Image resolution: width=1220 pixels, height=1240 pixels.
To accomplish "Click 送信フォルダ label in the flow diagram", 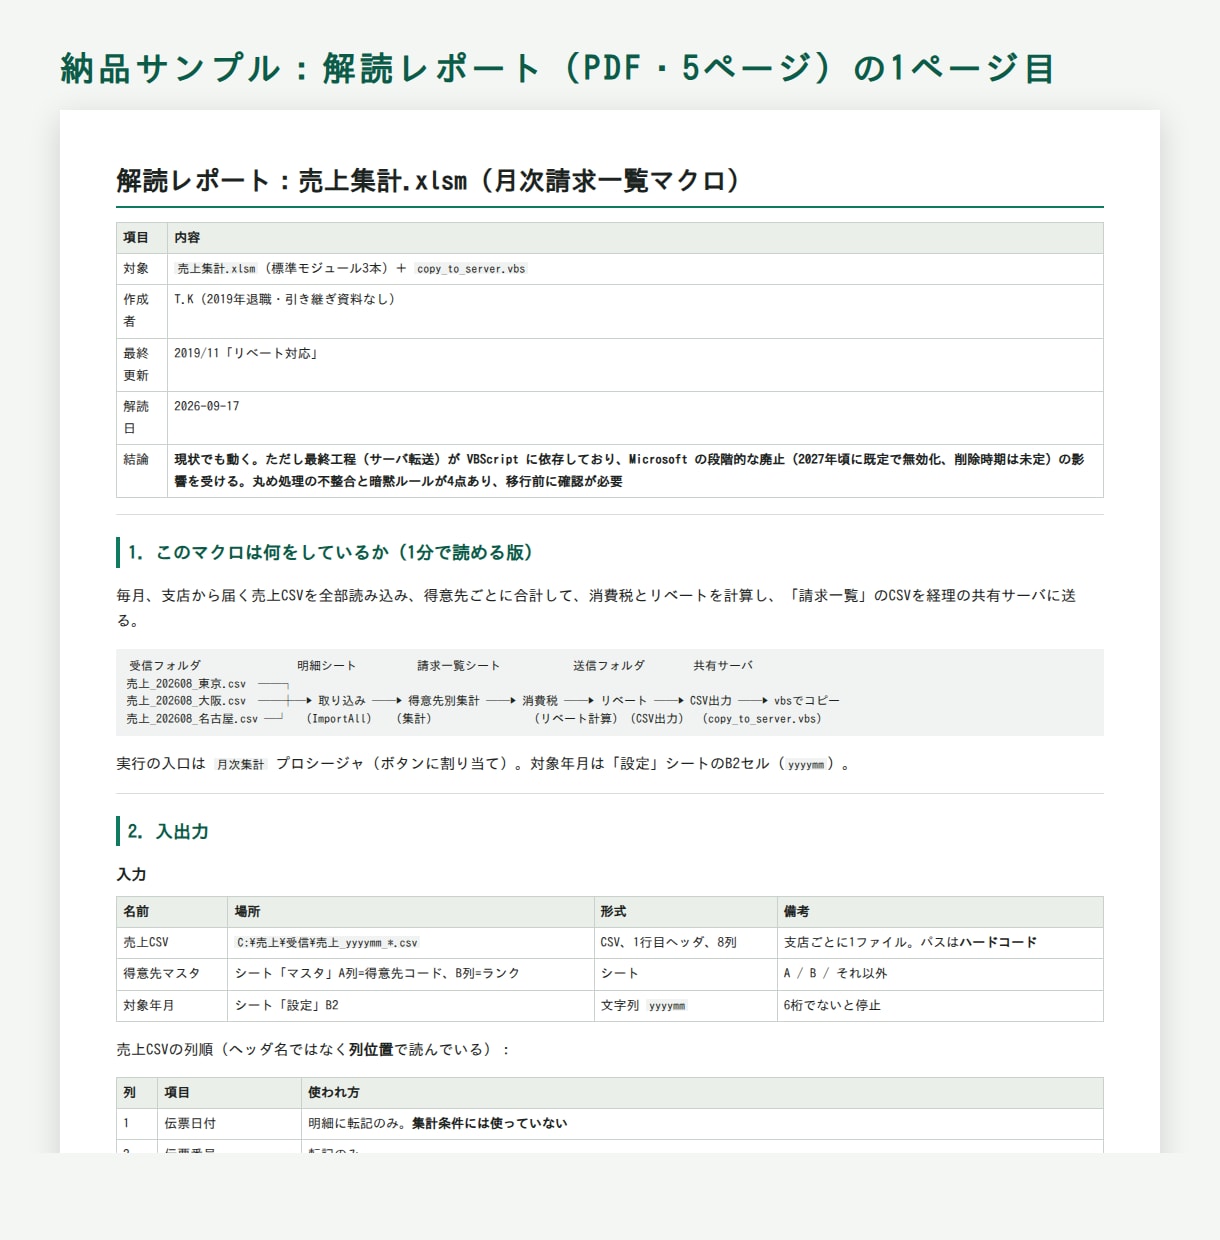I will pyautogui.click(x=609, y=666).
